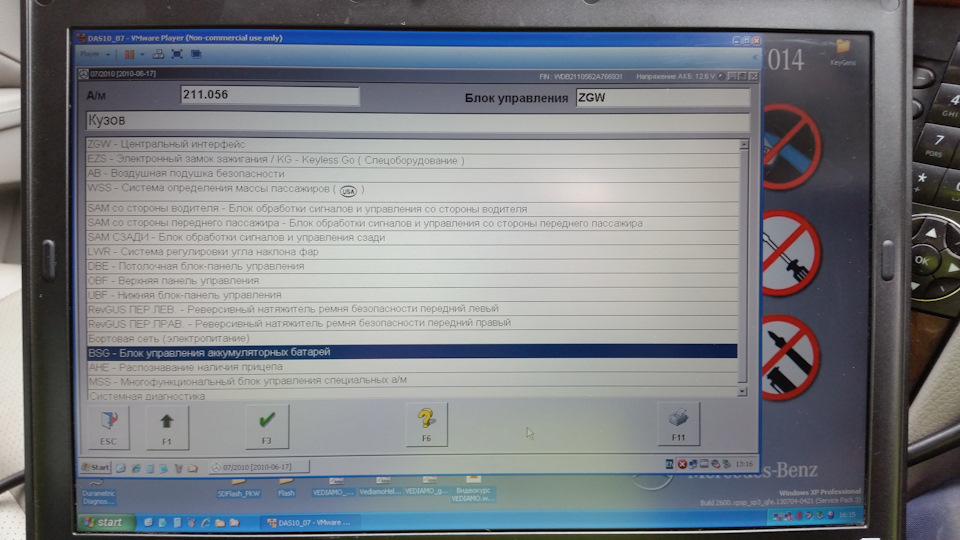Open the Durametric Diagnos shortcut
The image size is (960, 540).
(98, 492)
